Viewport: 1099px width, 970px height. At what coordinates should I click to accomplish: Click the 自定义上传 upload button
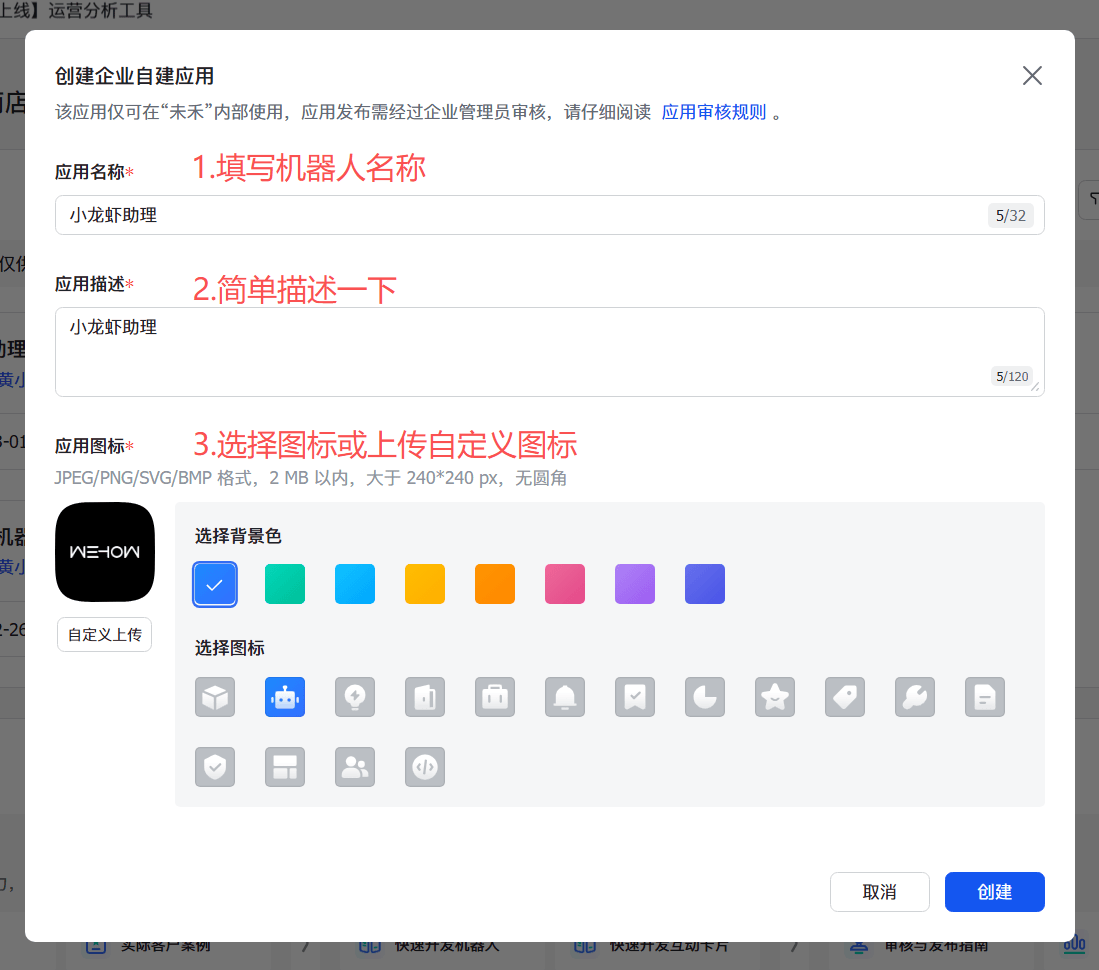(104, 634)
